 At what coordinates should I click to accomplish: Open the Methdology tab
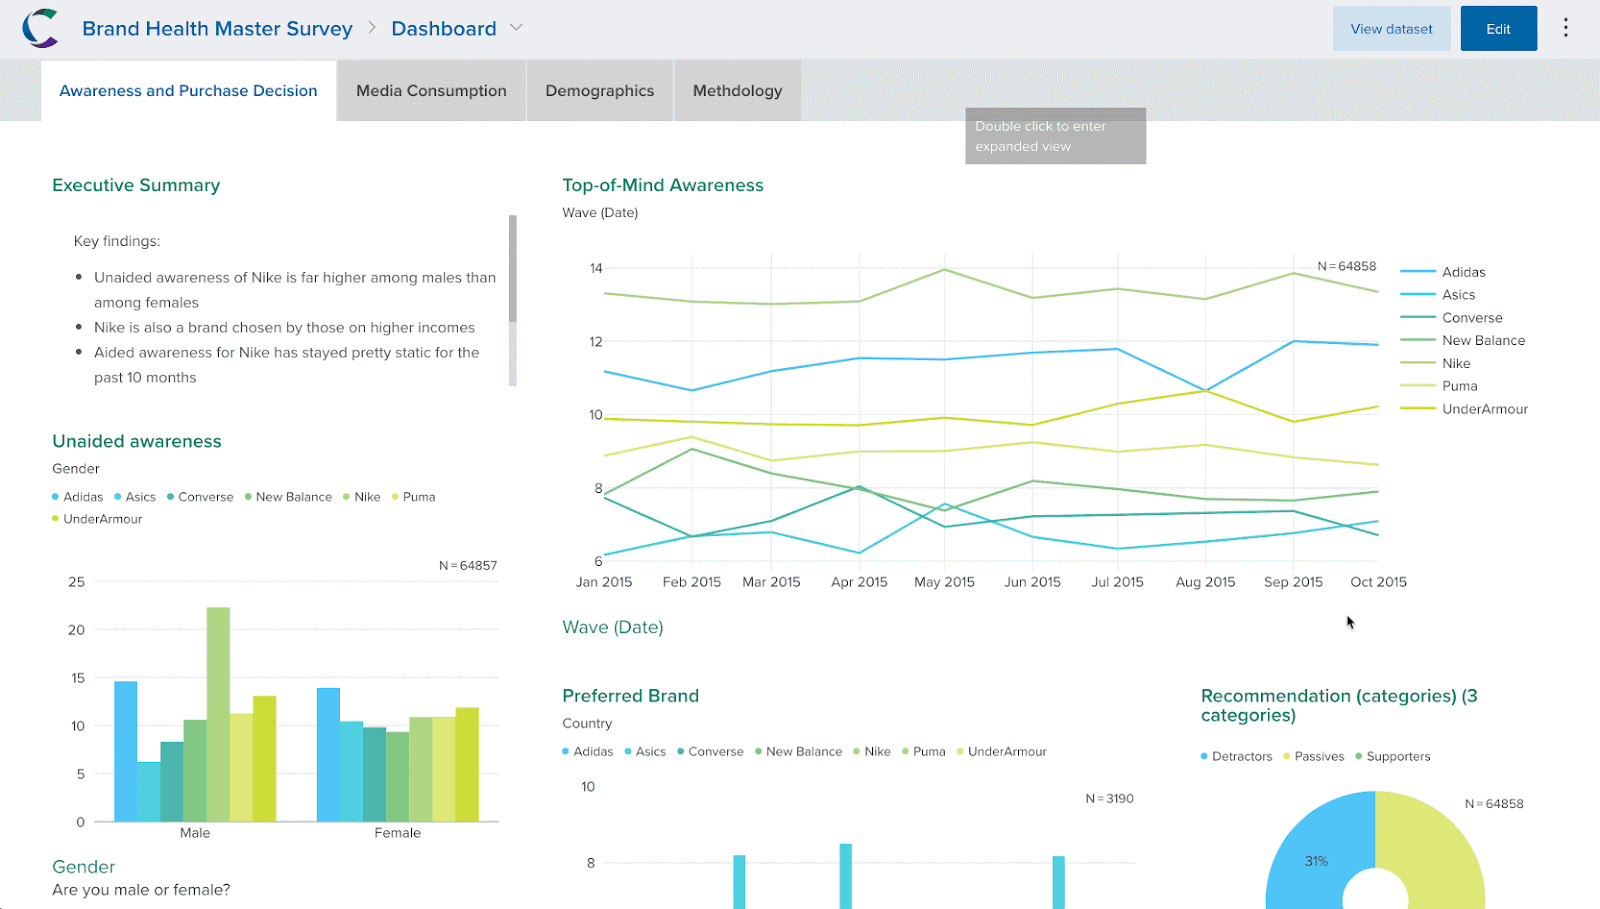tap(738, 91)
